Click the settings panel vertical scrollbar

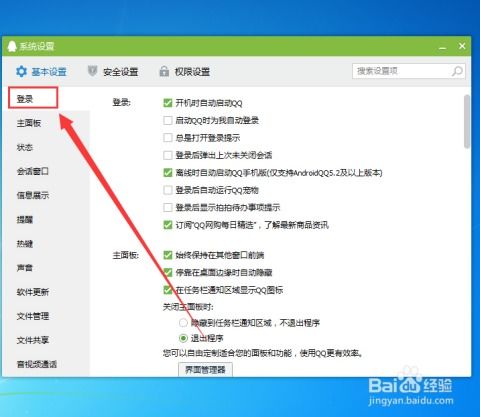coord(467,121)
